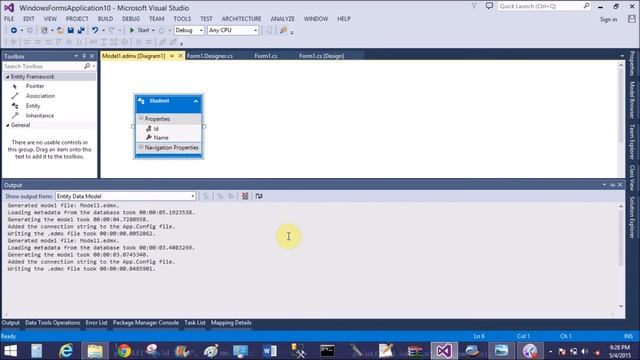Click the Clear All output icon
Screen dimensions: 640x360
point(245,196)
